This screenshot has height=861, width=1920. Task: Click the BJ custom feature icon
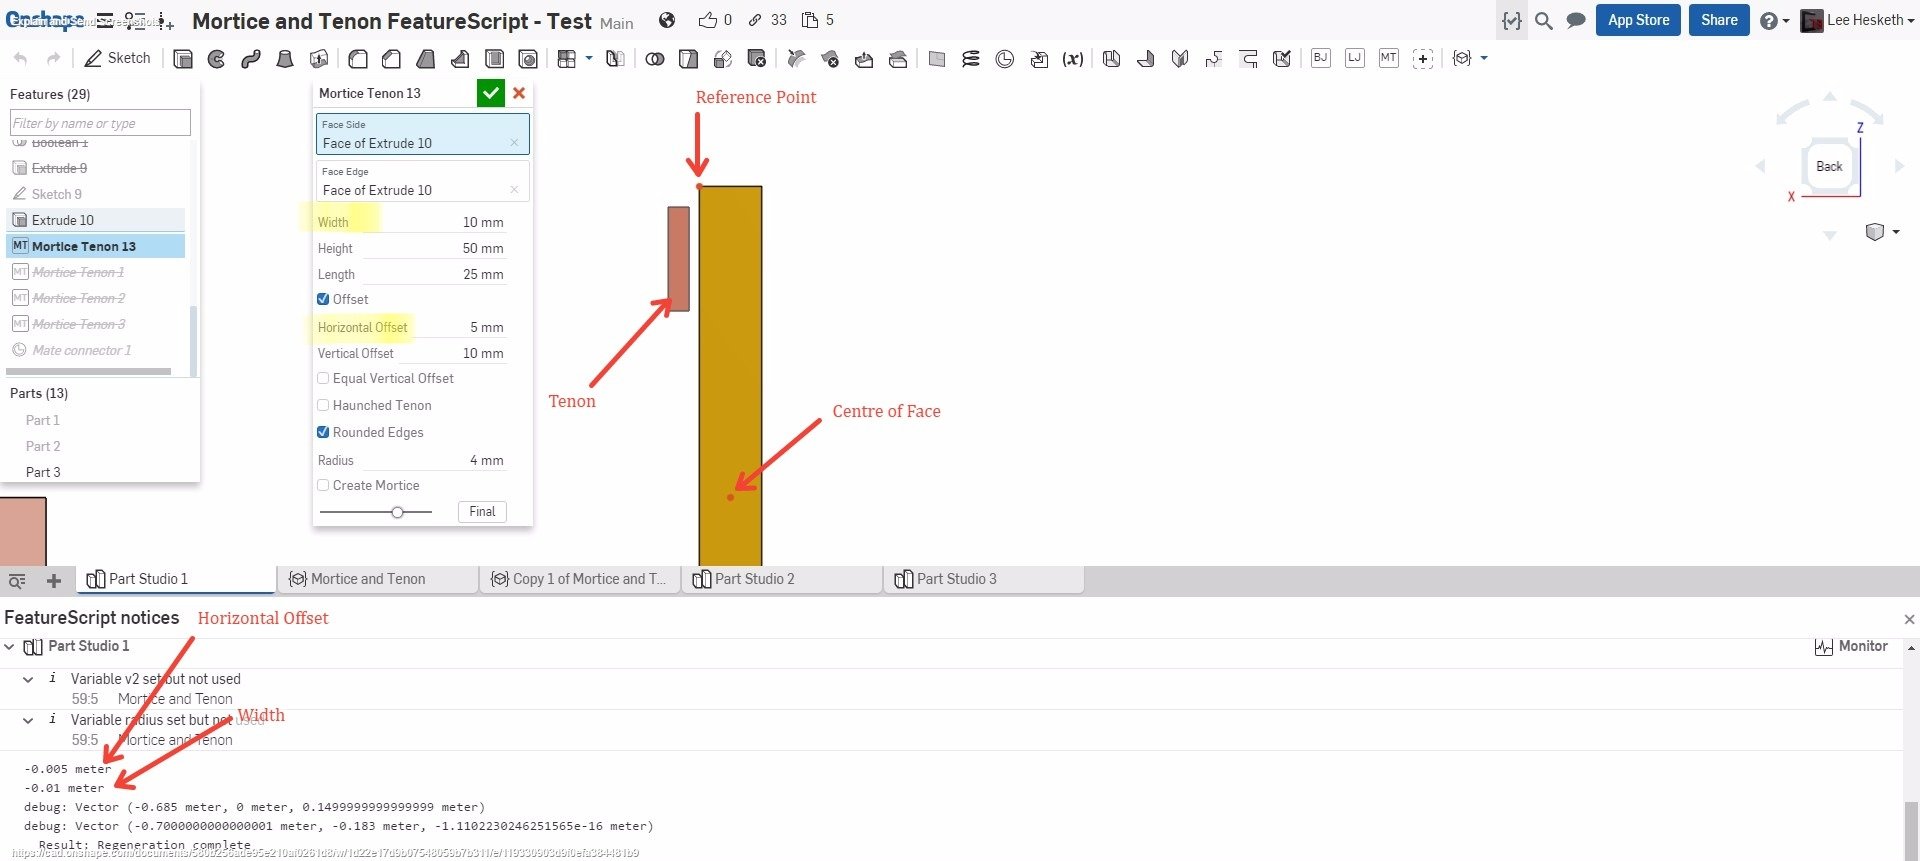1321,58
